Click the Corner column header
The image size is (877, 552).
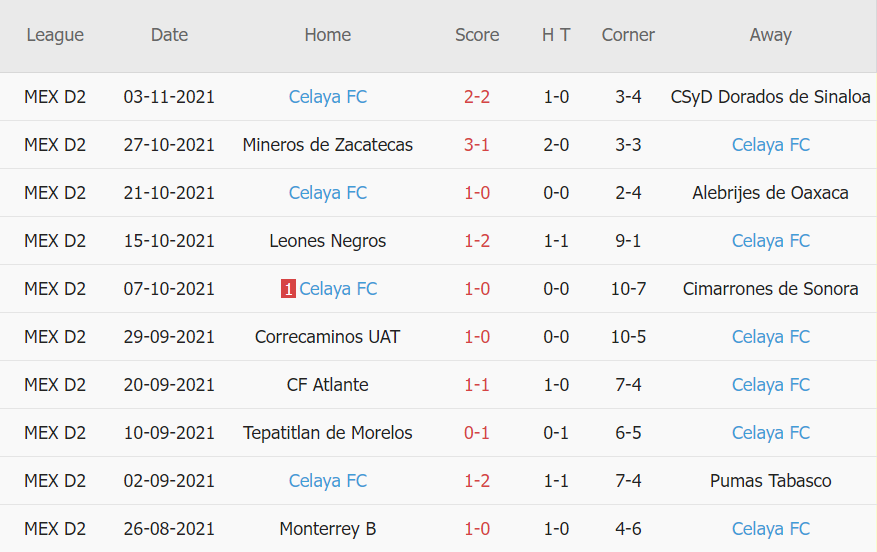[x=628, y=35]
